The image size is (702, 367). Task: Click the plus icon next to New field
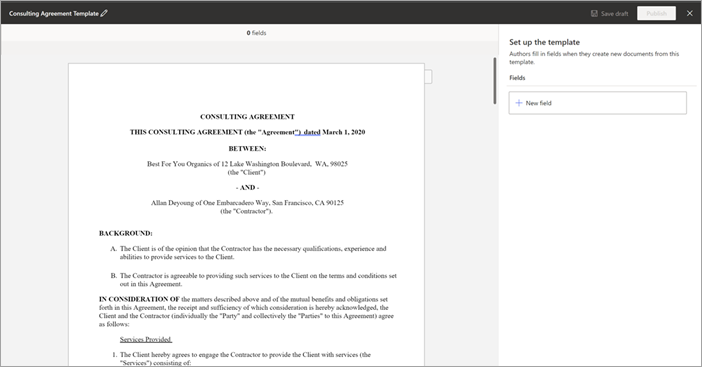(x=519, y=103)
